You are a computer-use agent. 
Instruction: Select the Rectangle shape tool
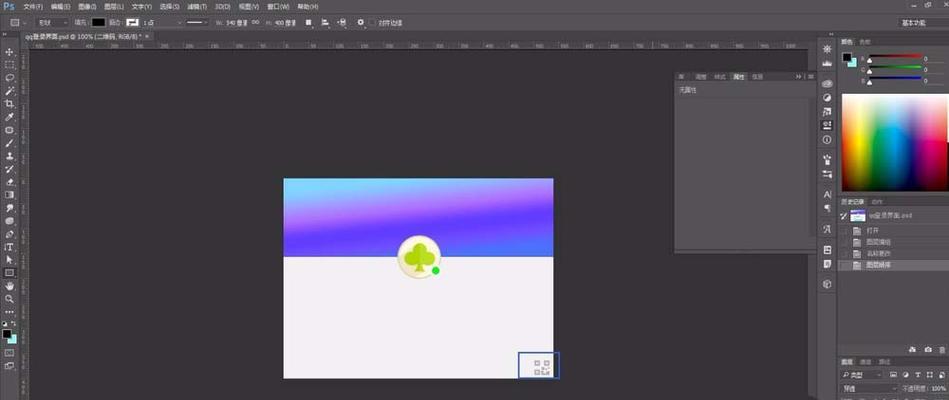pos(9,273)
